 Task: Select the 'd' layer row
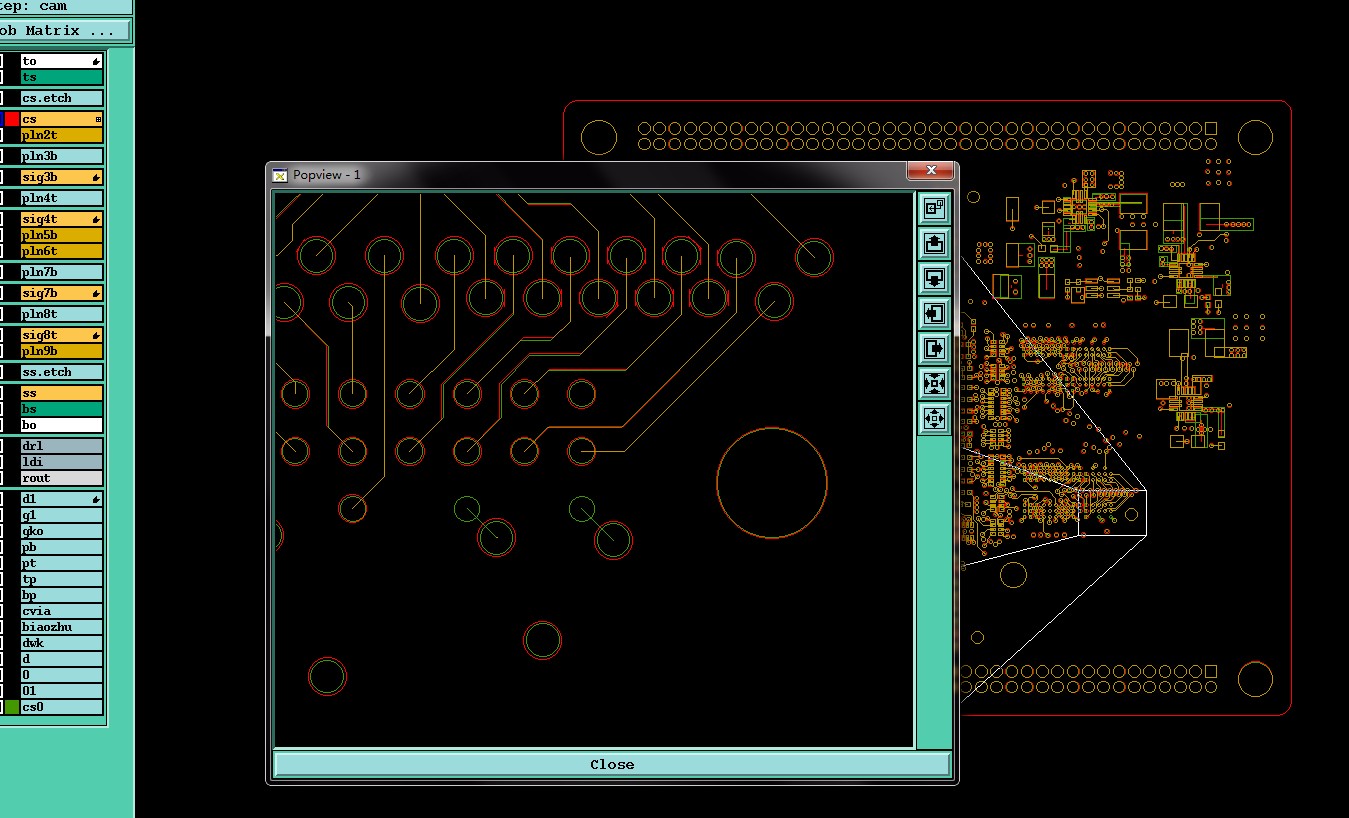62,659
